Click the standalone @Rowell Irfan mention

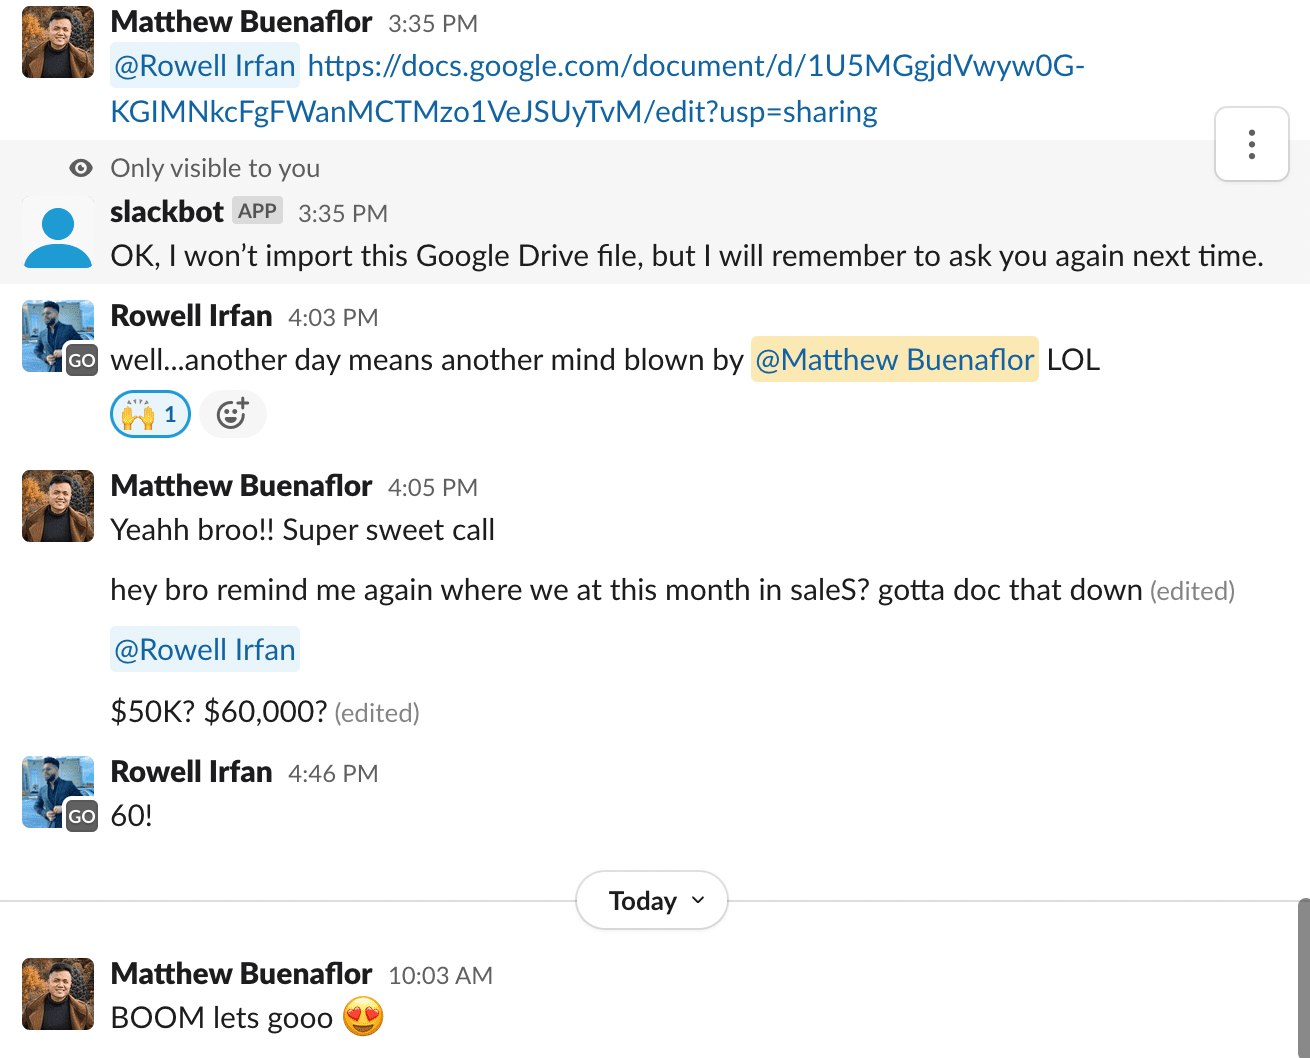(205, 650)
